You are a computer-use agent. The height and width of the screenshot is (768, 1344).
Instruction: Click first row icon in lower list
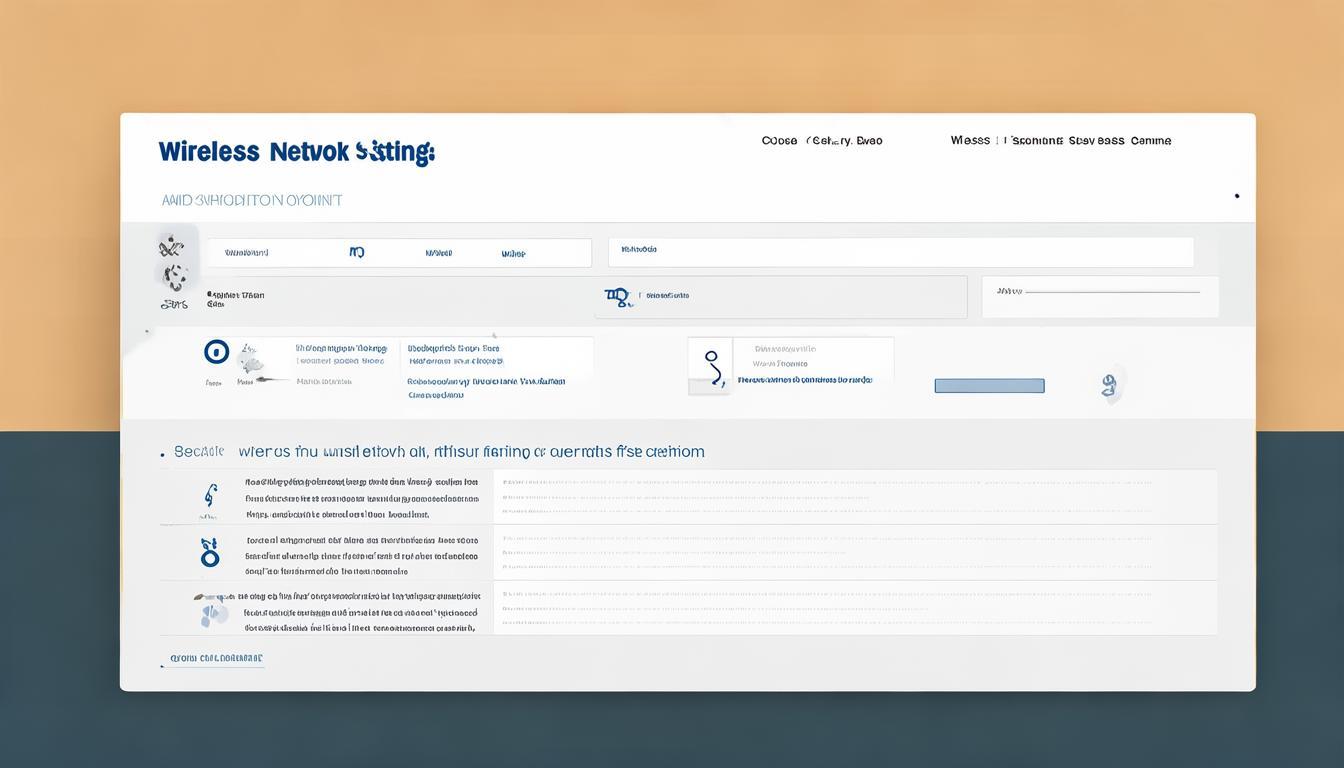pos(210,495)
